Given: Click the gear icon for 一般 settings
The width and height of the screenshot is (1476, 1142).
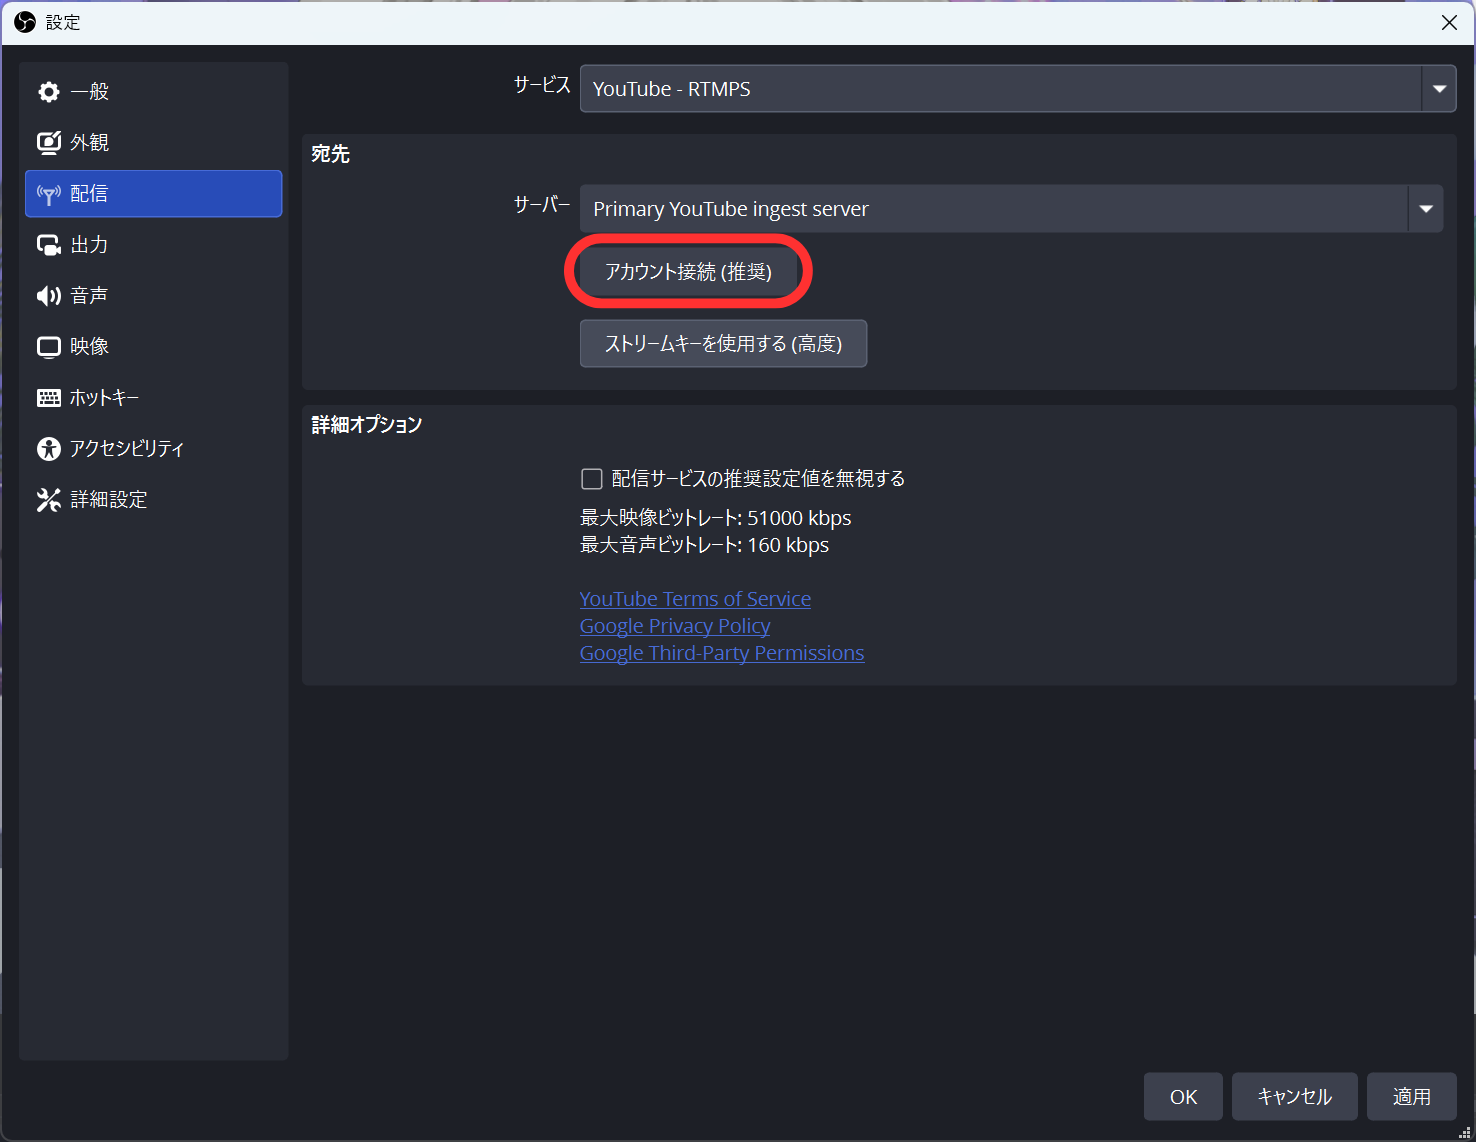Looking at the screenshot, I should tap(49, 92).
